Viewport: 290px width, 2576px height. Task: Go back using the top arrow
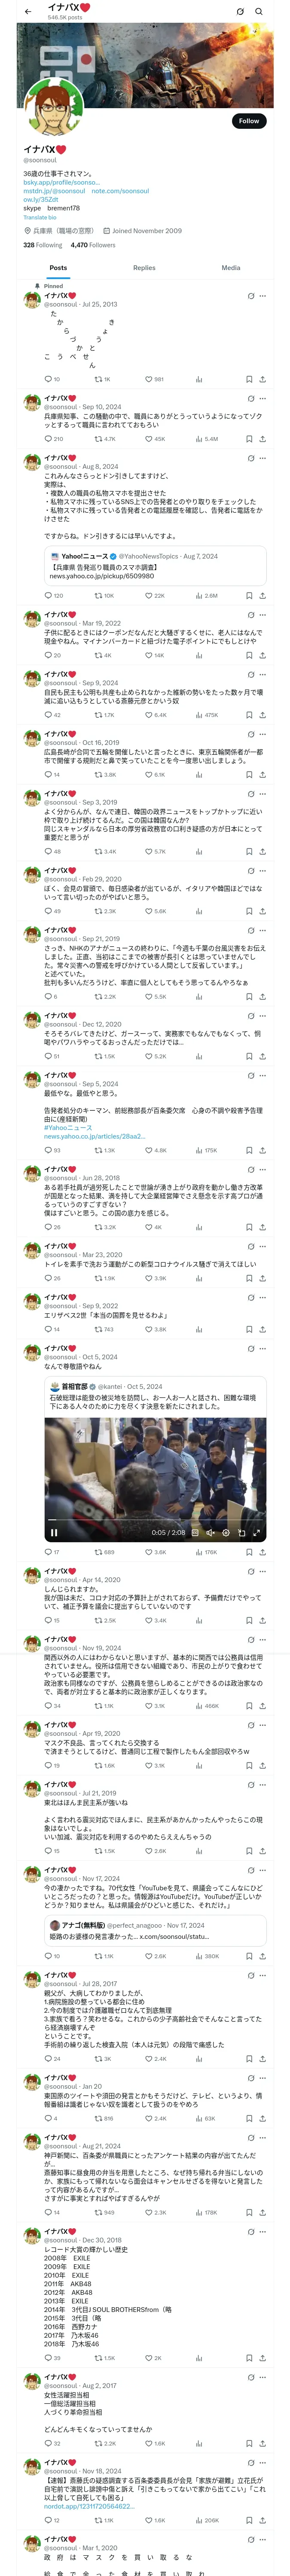28,11
